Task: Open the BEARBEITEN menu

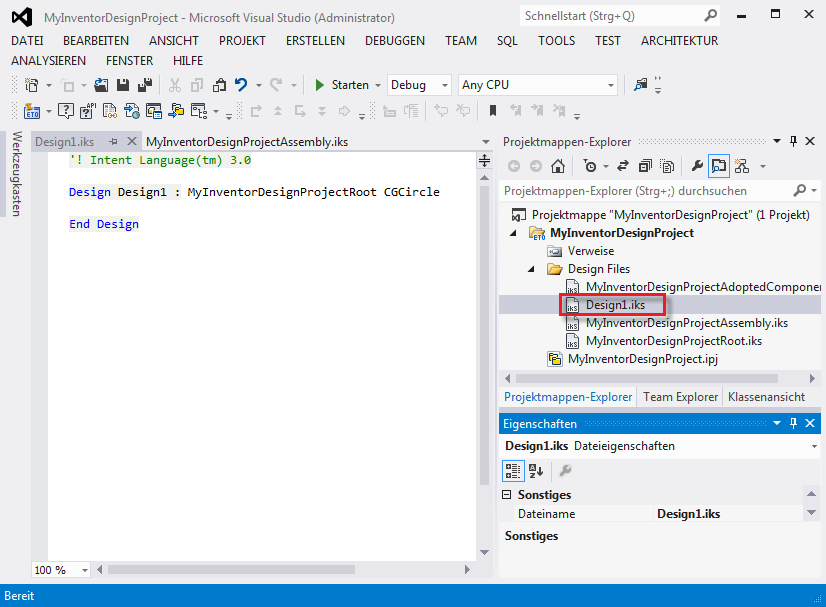Action: pyautogui.click(x=96, y=41)
